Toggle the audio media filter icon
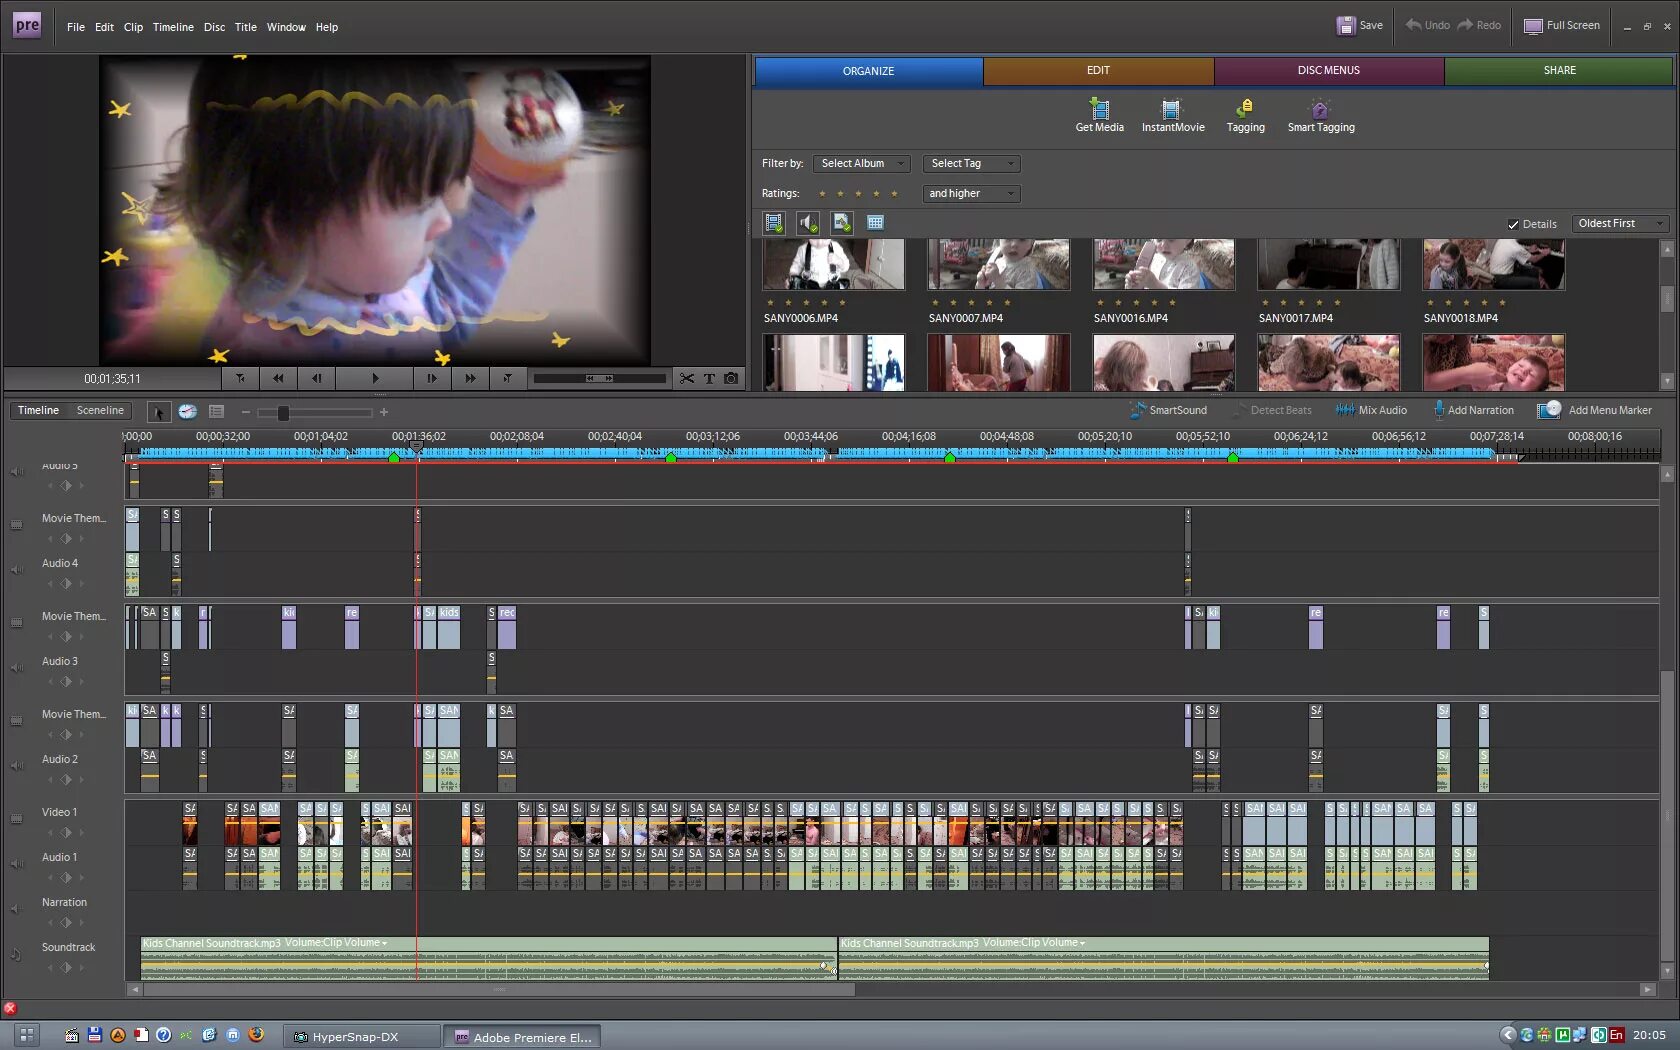 pos(808,223)
